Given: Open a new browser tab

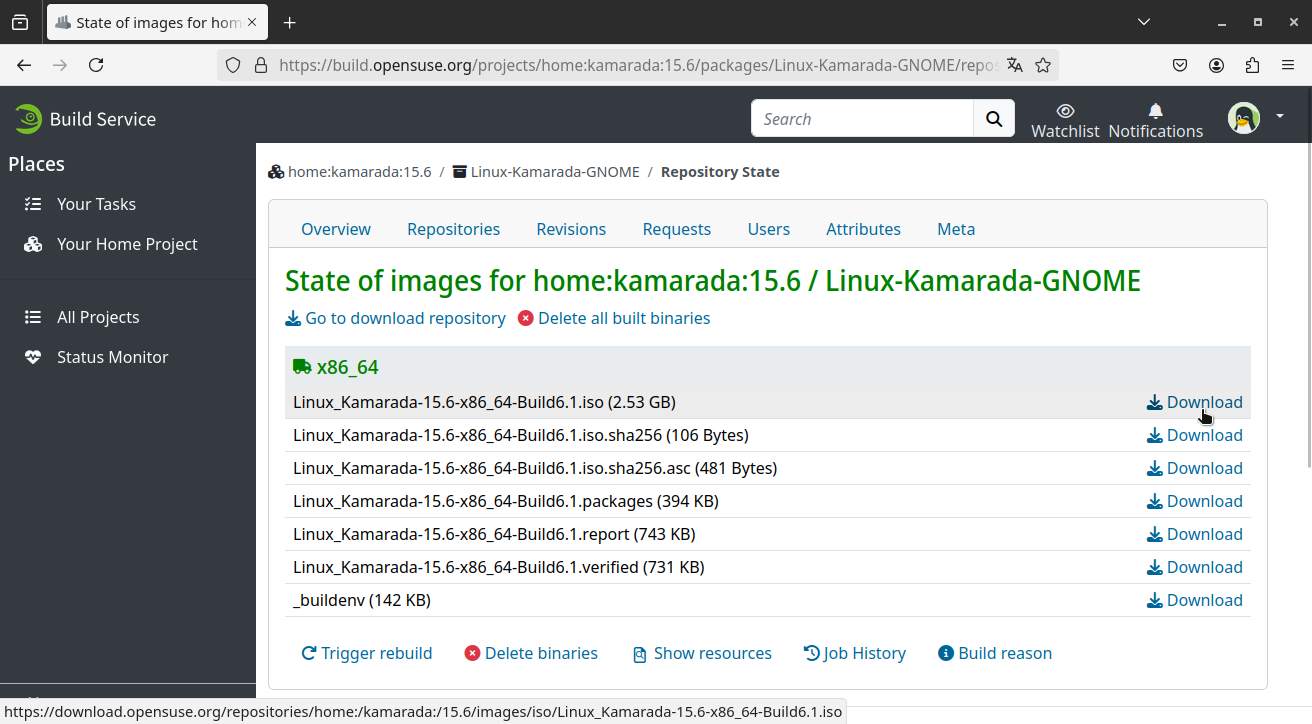Looking at the screenshot, I should [289, 22].
